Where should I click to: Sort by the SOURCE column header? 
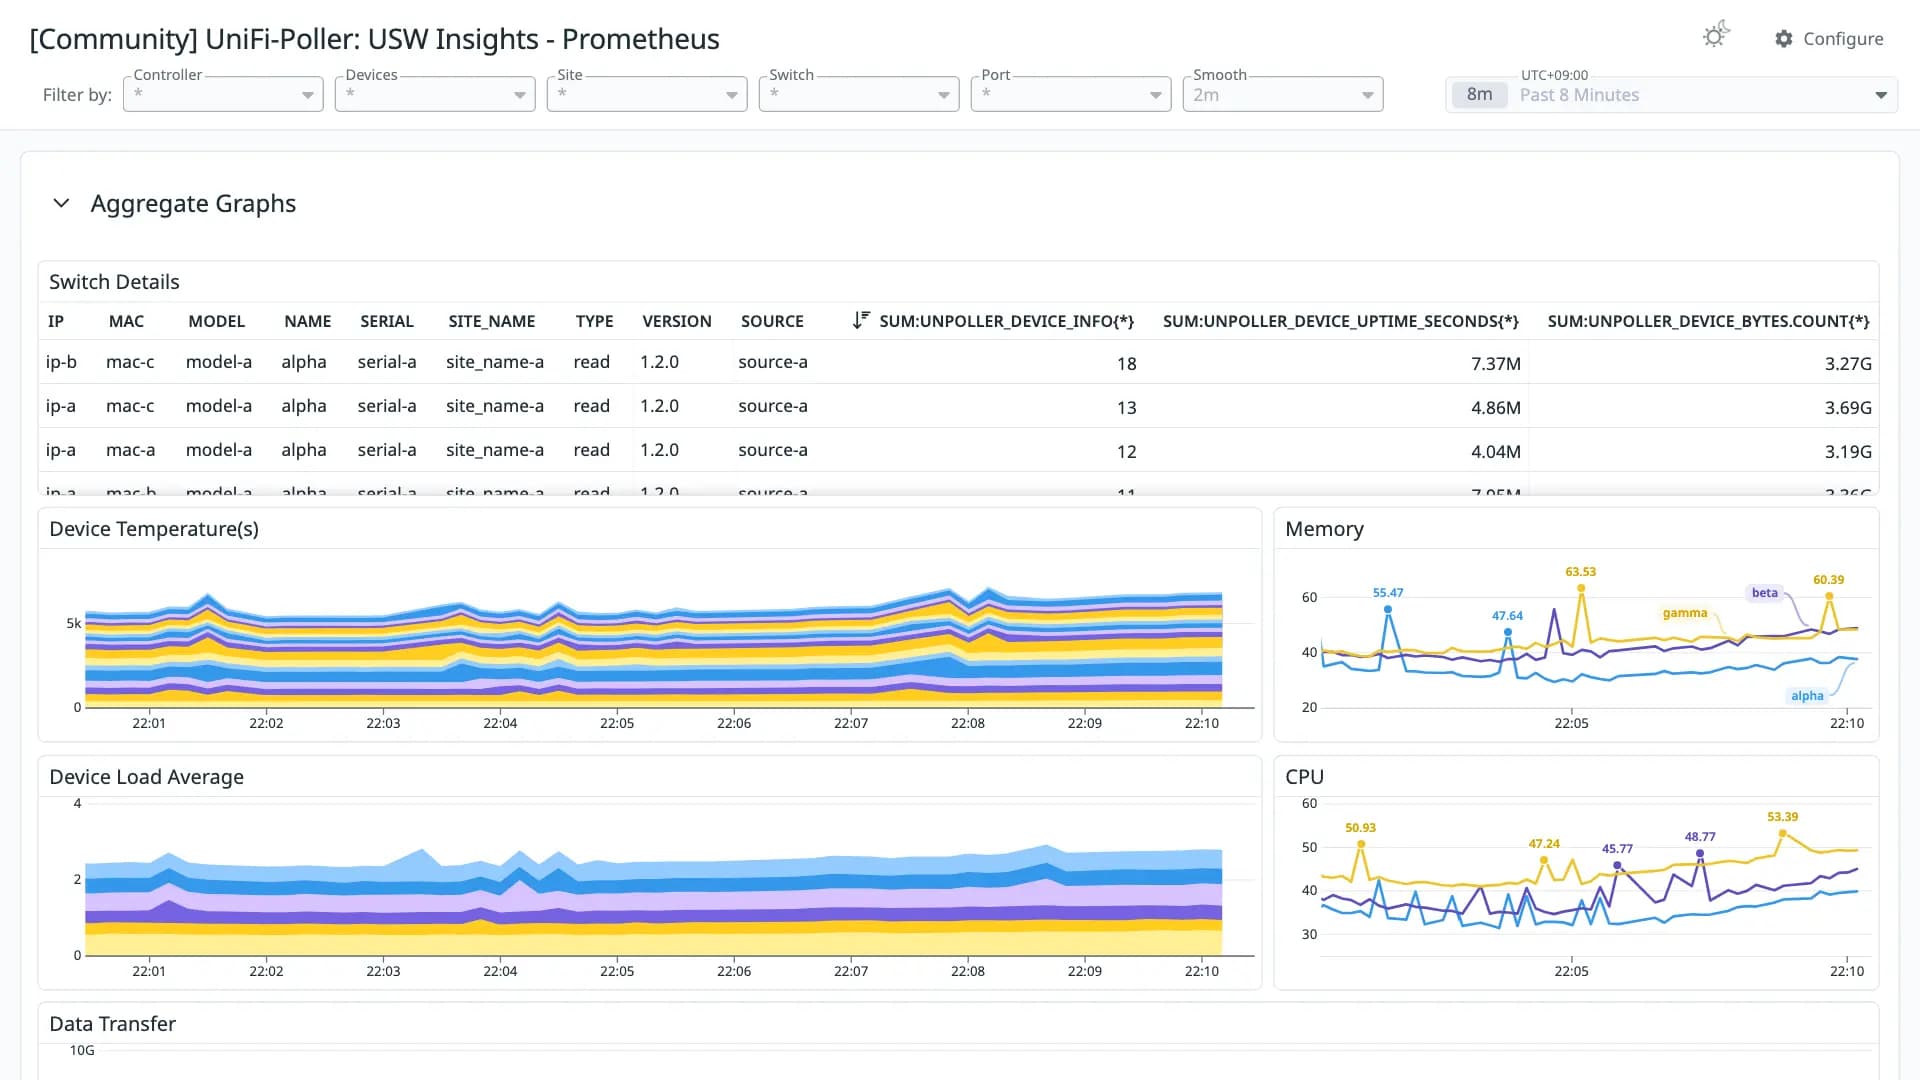tap(772, 321)
